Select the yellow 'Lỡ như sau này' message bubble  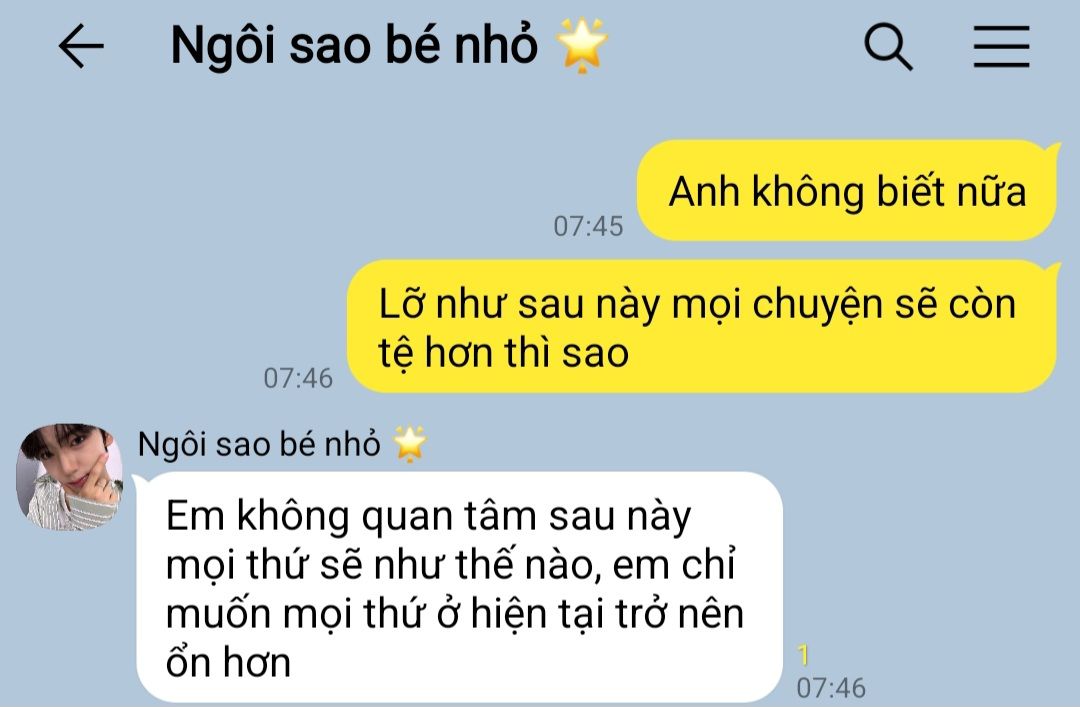click(x=702, y=327)
